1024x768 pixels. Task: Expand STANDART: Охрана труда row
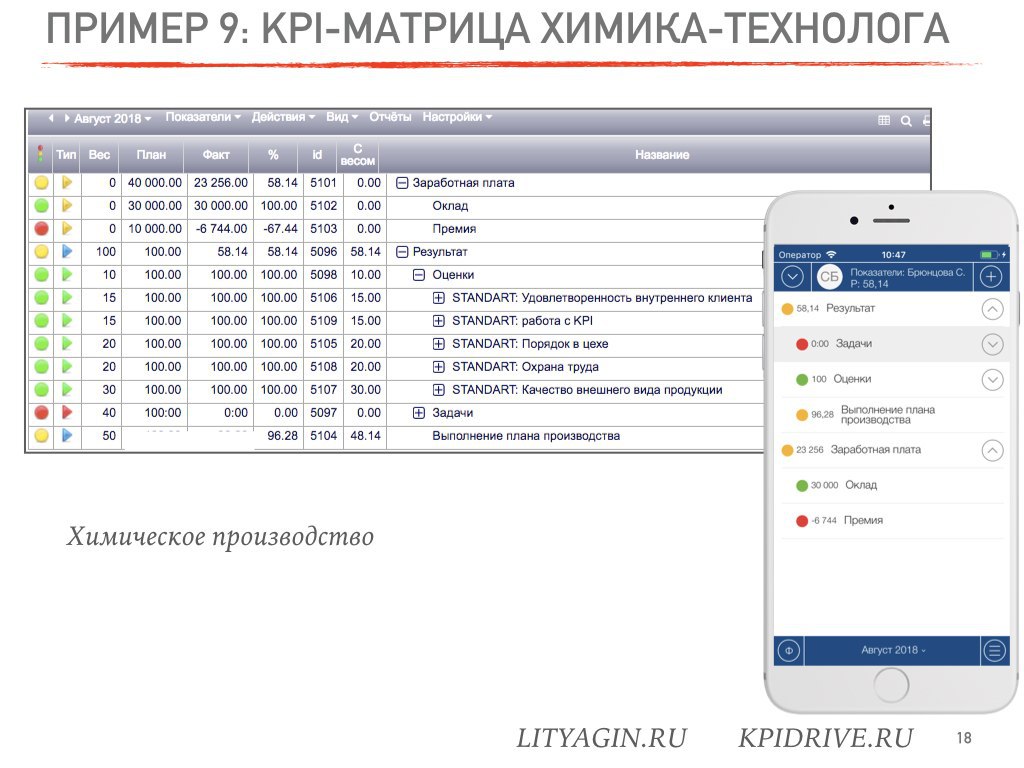(438, 367)
